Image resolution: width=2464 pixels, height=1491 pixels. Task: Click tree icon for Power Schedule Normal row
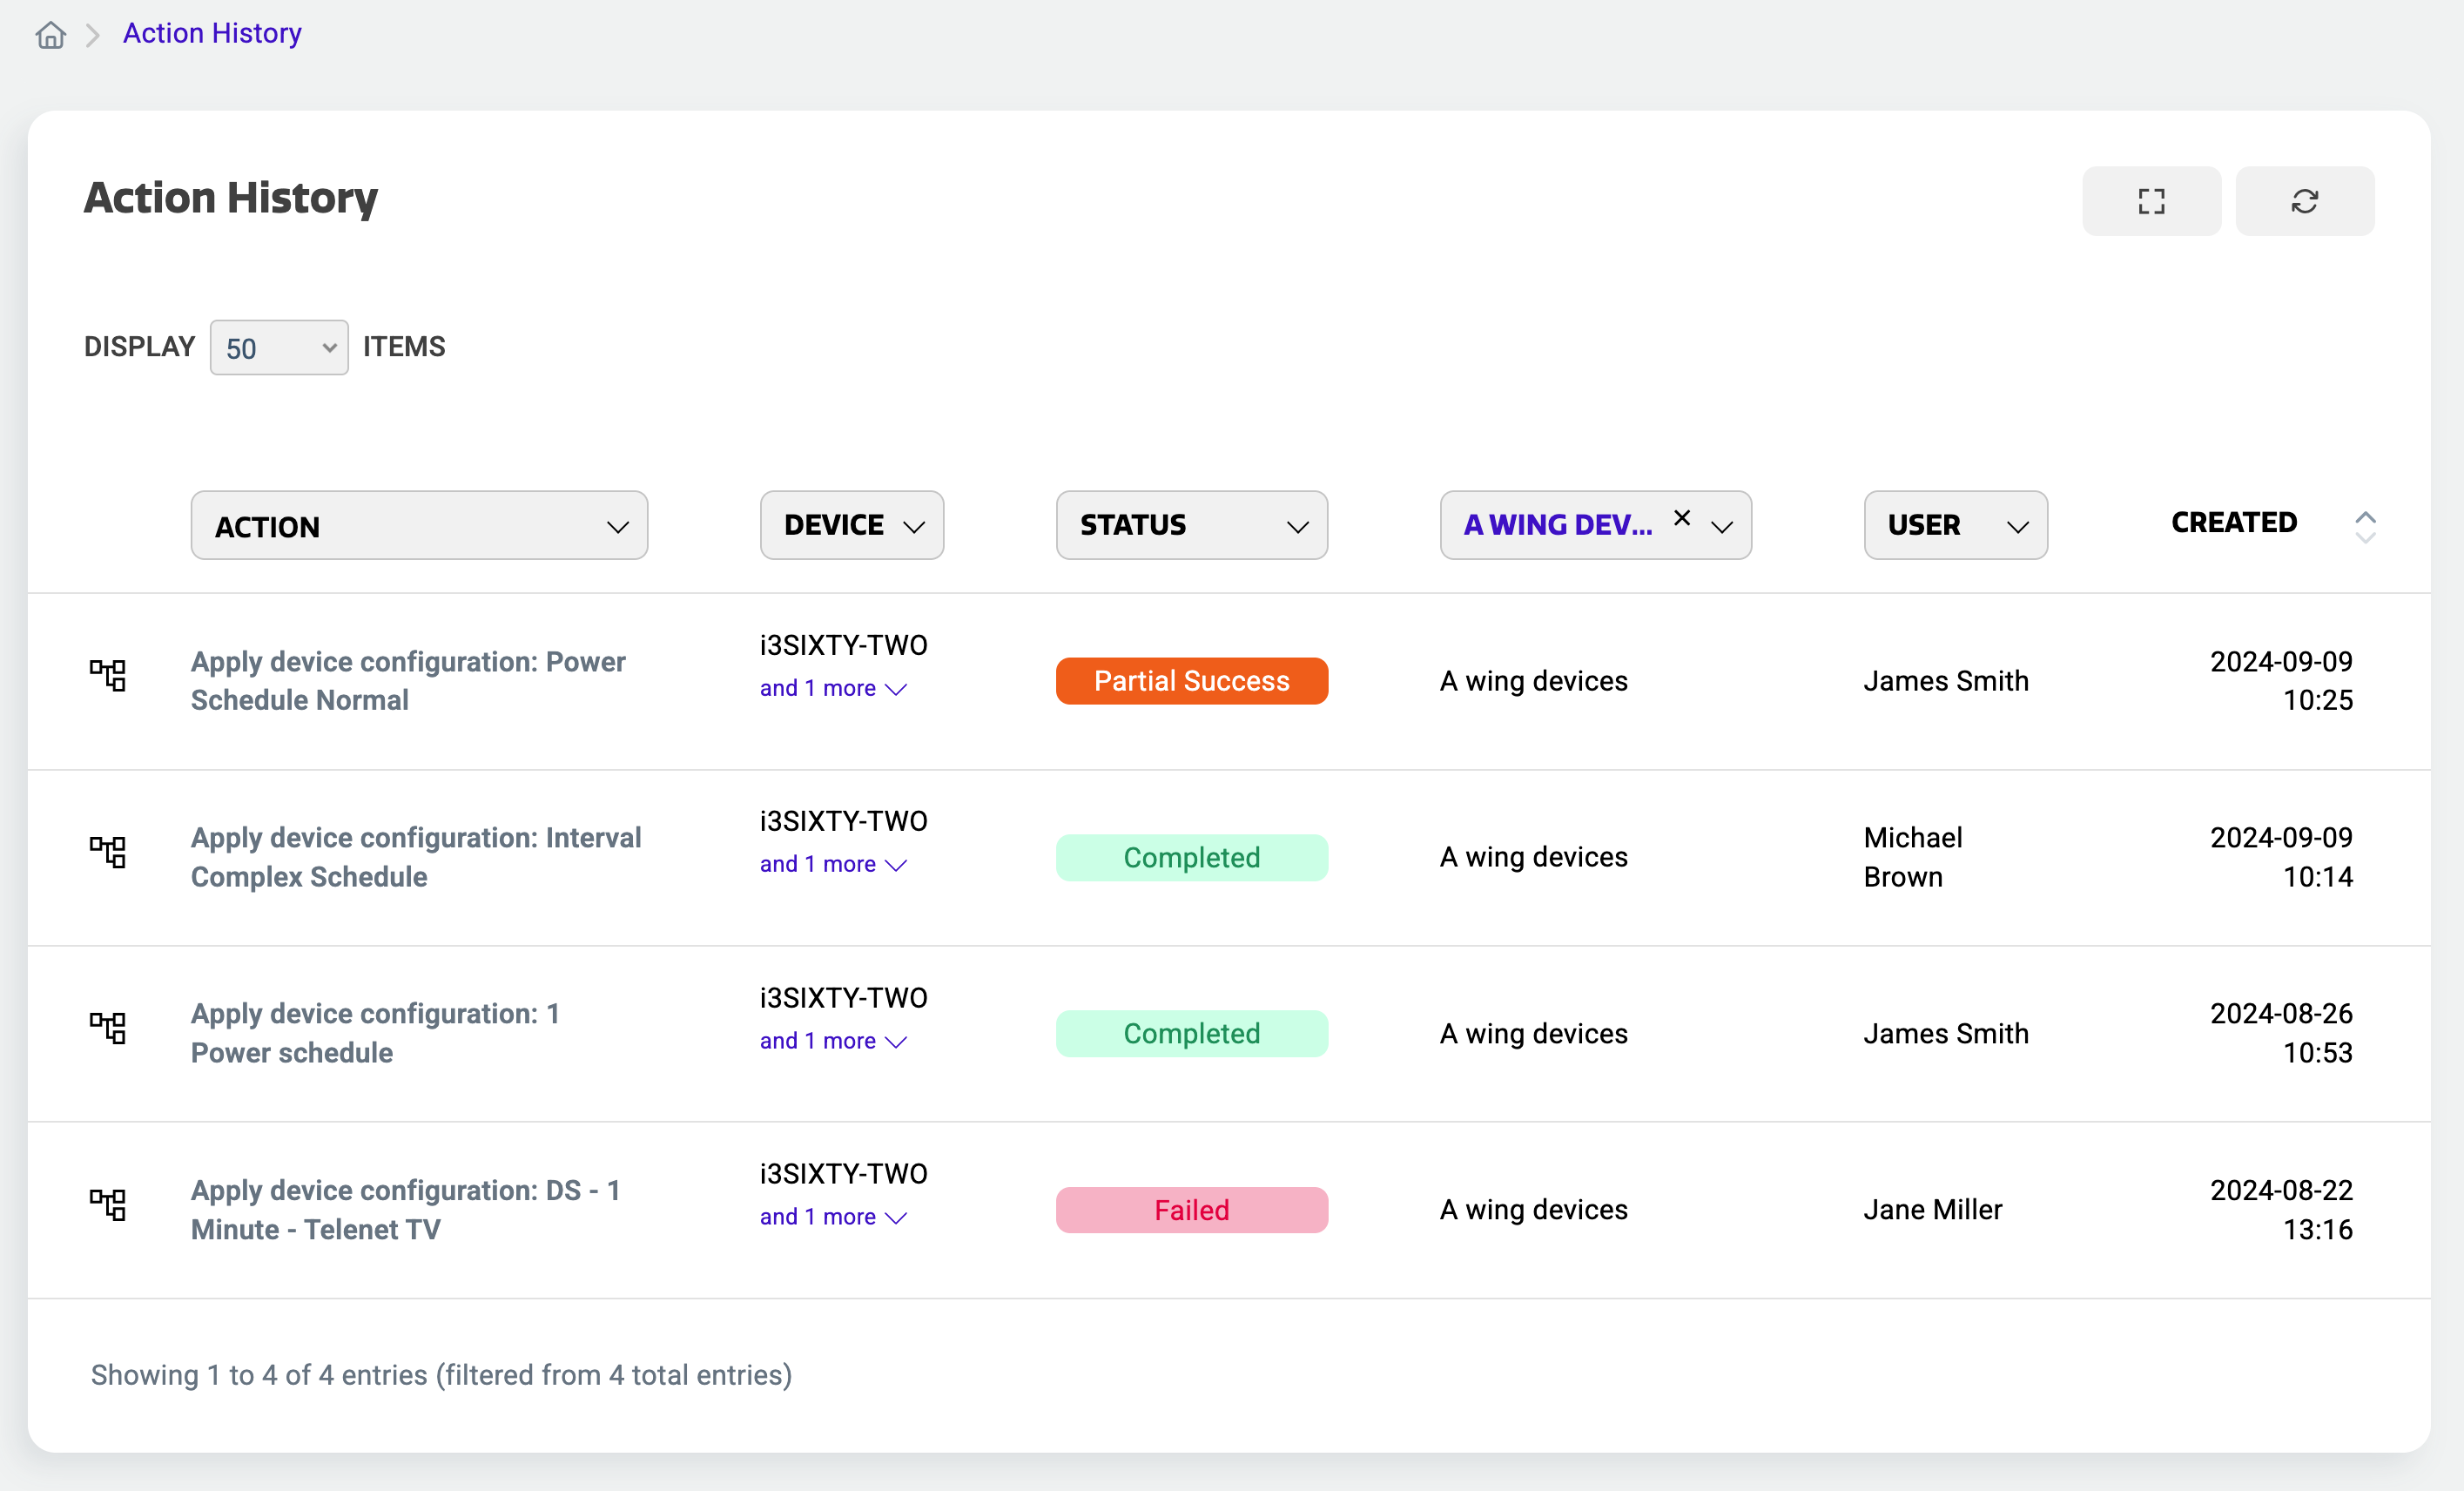108,676
